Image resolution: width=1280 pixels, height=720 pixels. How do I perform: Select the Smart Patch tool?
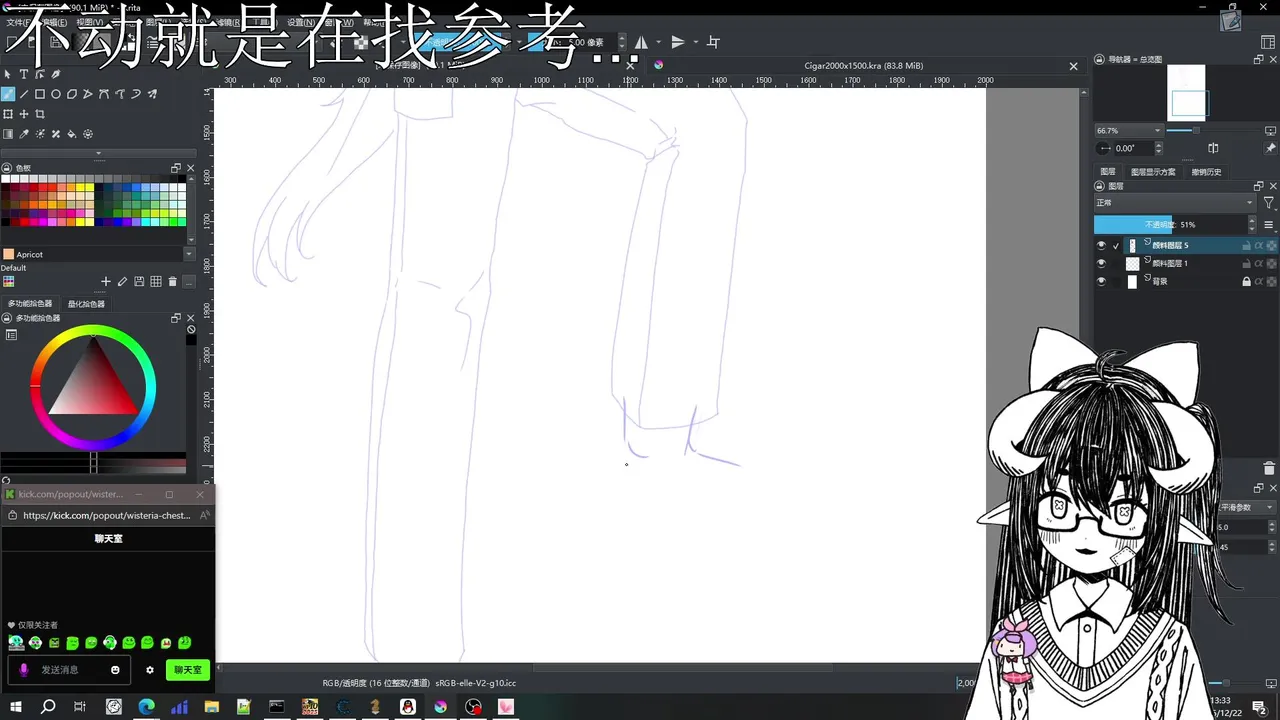[56, 134]
